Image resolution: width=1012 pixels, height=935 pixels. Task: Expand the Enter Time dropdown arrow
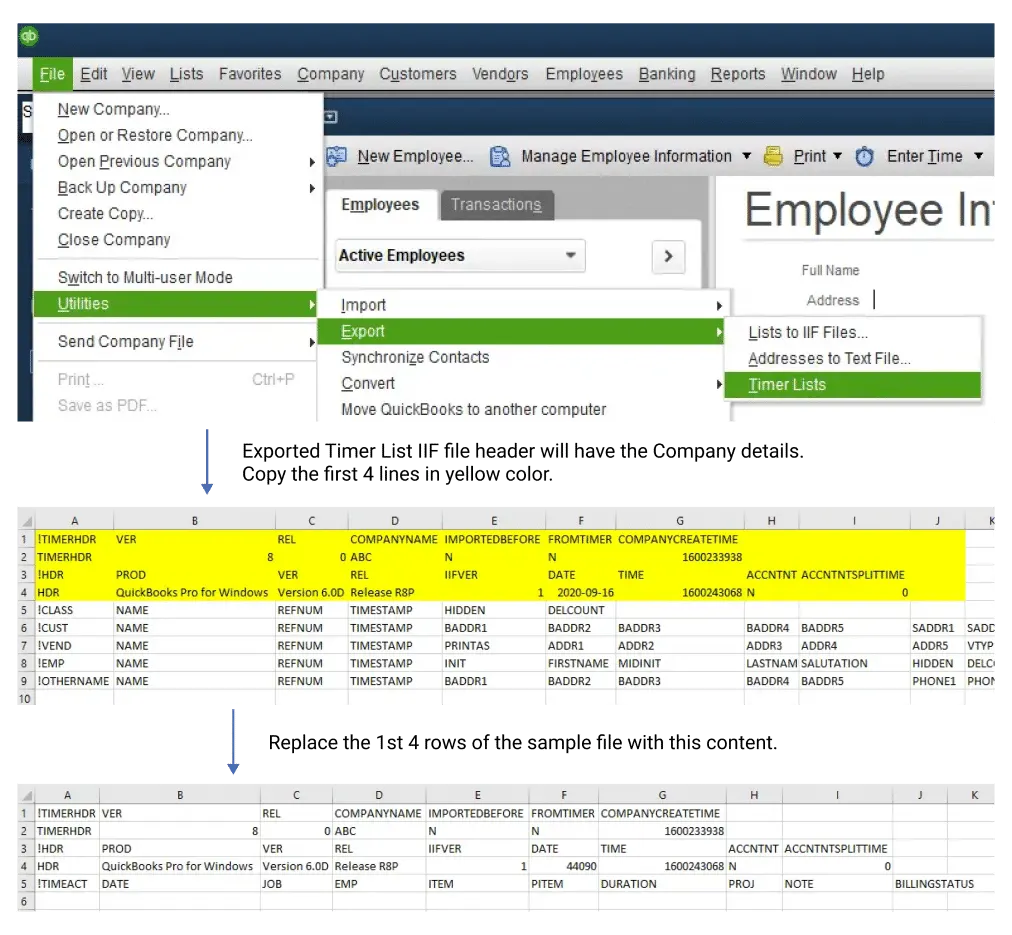[x=978, y=156]
